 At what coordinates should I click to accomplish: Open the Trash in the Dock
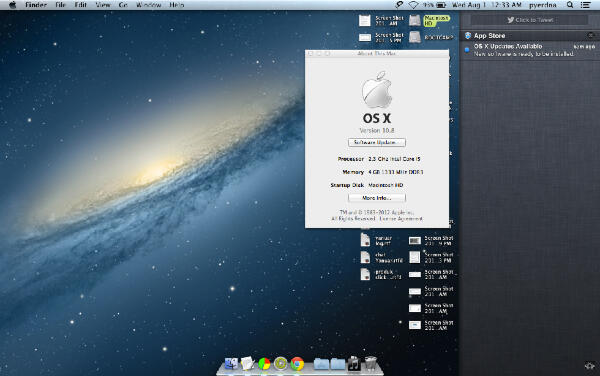(x=370, y=363)
